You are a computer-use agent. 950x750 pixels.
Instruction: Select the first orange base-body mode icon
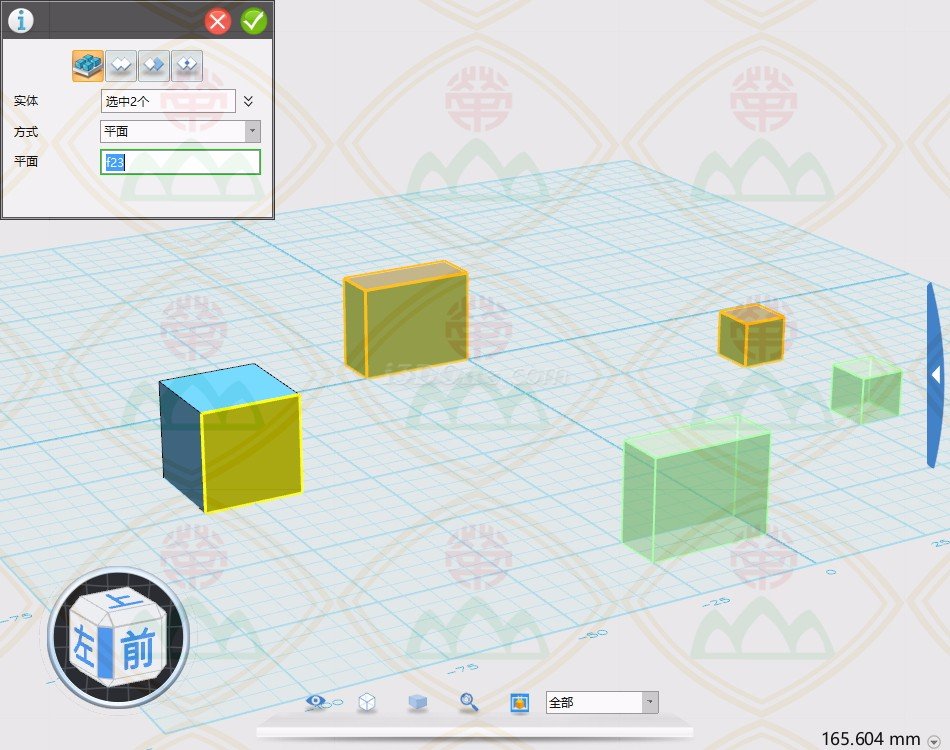pos(88,66)
